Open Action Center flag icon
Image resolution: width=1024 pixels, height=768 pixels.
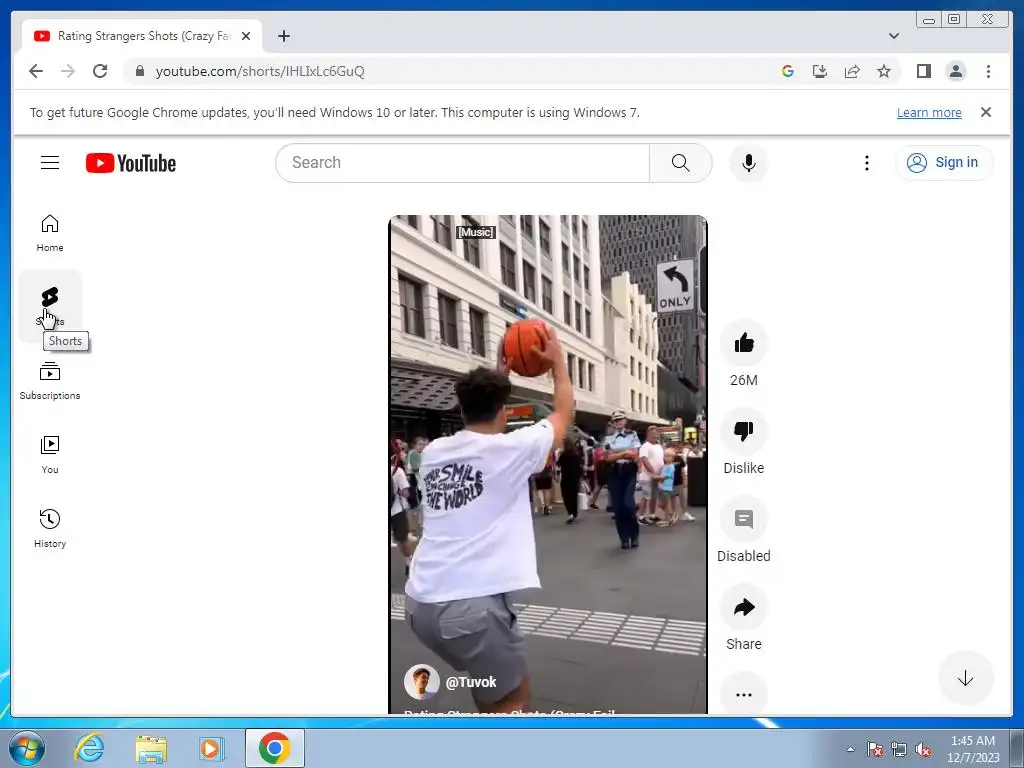(x=875, y=750)
